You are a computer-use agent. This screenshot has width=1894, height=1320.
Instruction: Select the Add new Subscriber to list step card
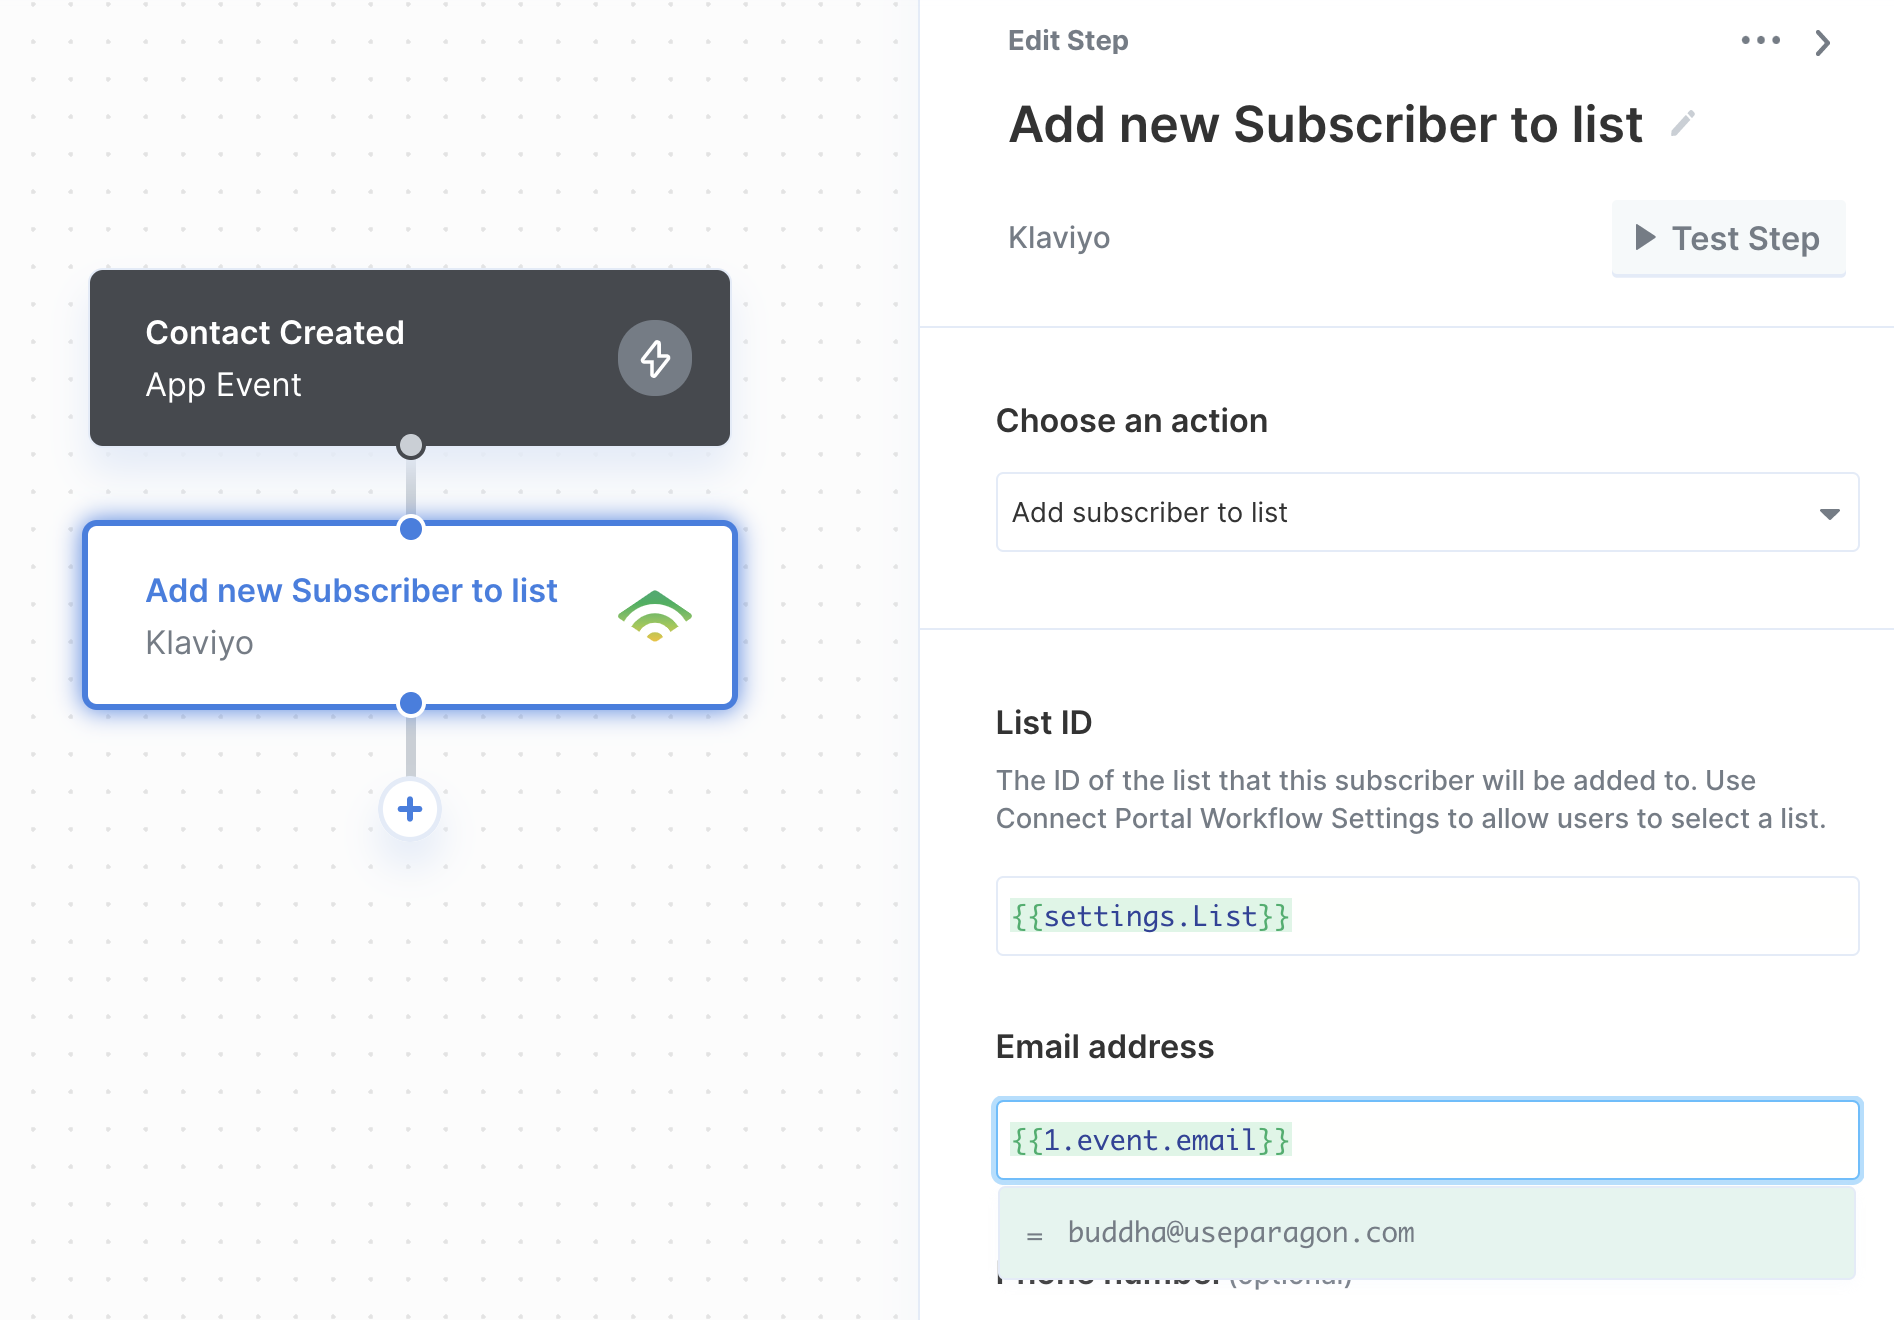(x=410, y=615)
